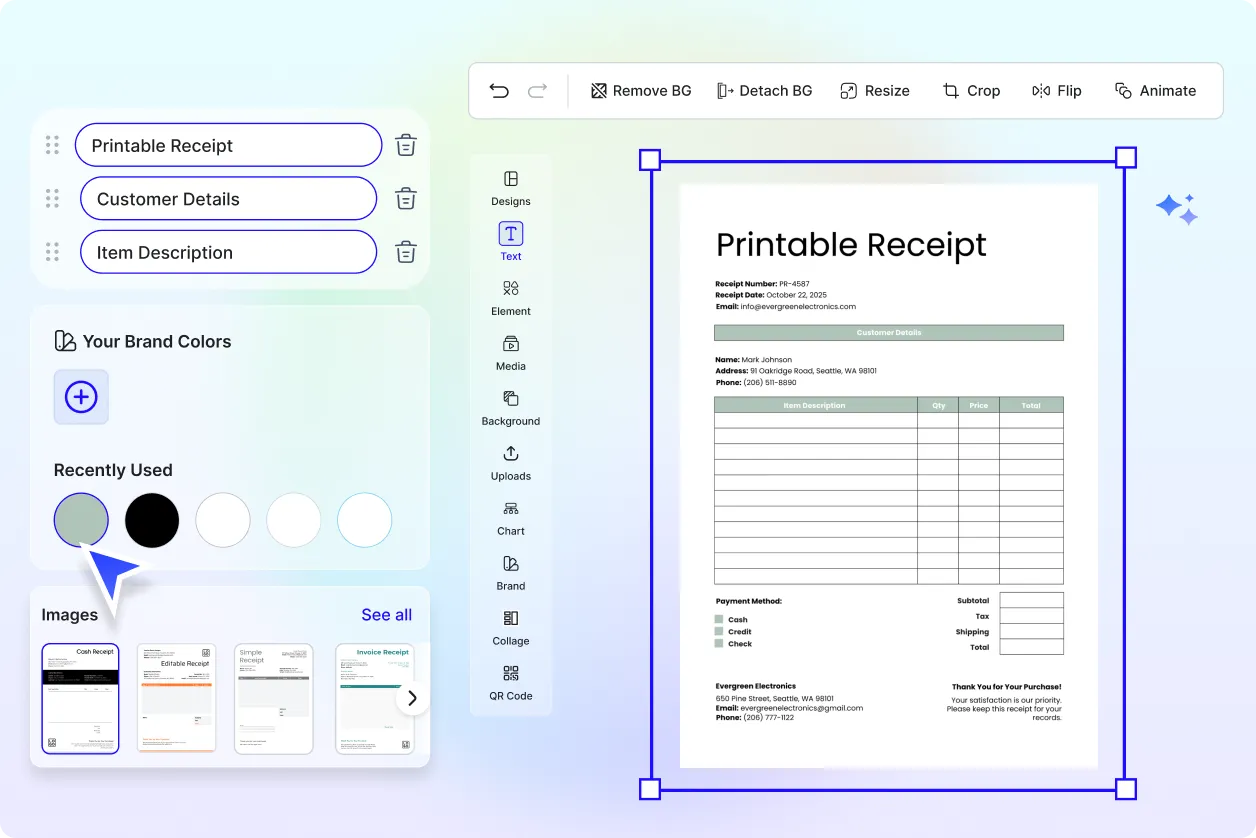
Task: Check the Cash payment method box
Action: (x=718, y=619)
